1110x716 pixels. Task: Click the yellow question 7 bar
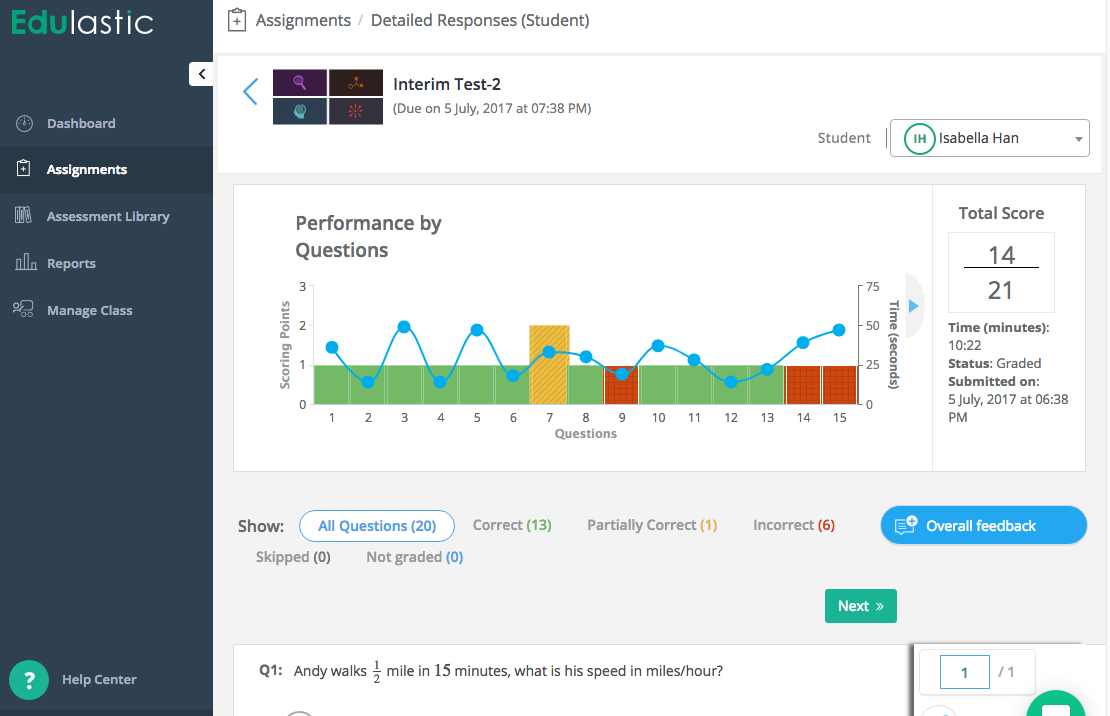(549, 364)
